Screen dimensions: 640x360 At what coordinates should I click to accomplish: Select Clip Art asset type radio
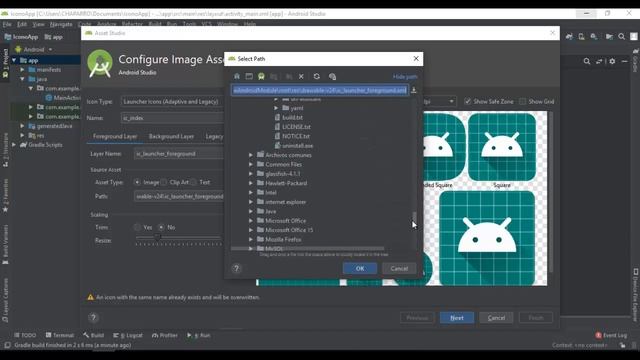click(164, 182)
